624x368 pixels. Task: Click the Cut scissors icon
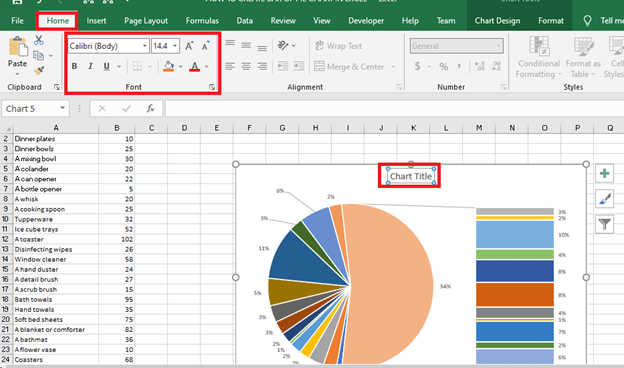point(39,40)
